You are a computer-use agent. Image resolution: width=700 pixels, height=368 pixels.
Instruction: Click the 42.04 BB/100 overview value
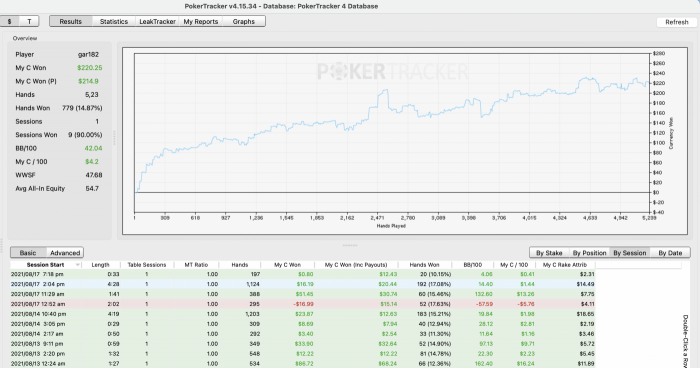pyautogui.click(x=93, y=148)
